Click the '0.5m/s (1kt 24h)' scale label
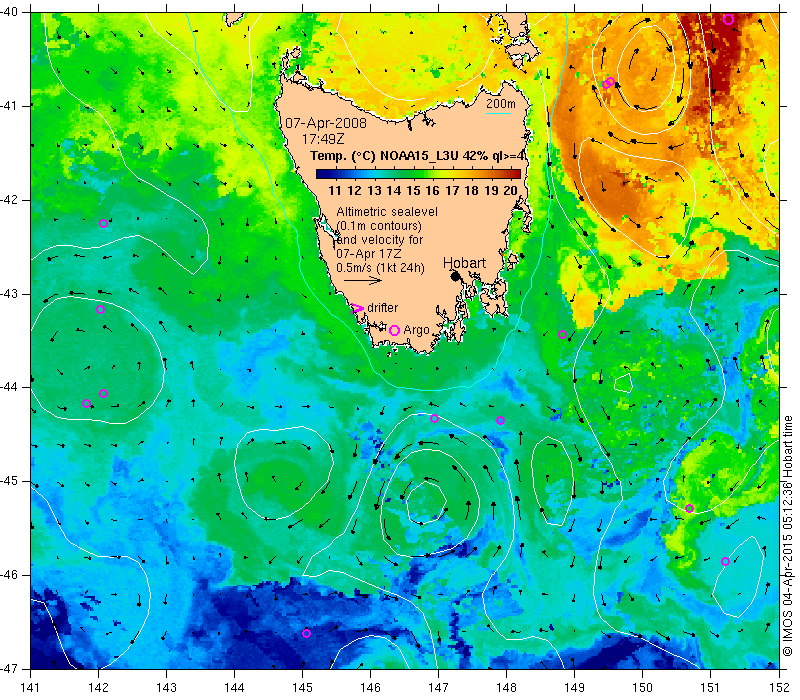Image resolution: width=800 pixels, height=700 pixels. tap(380, 267)
